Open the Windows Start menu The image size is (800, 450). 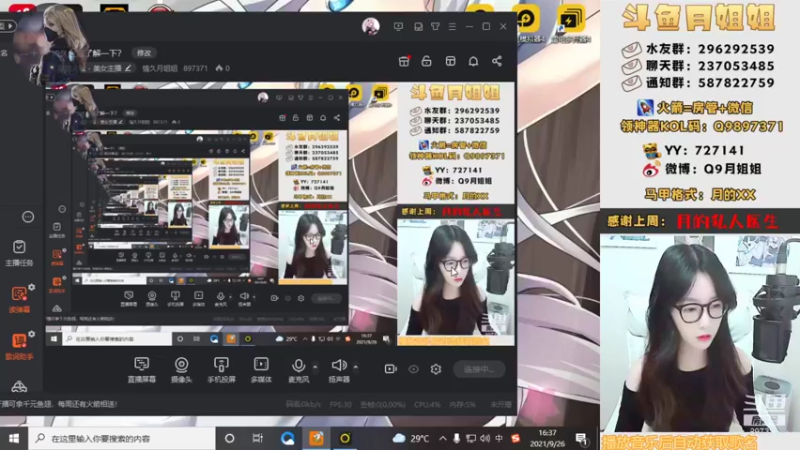click(14, 438)
